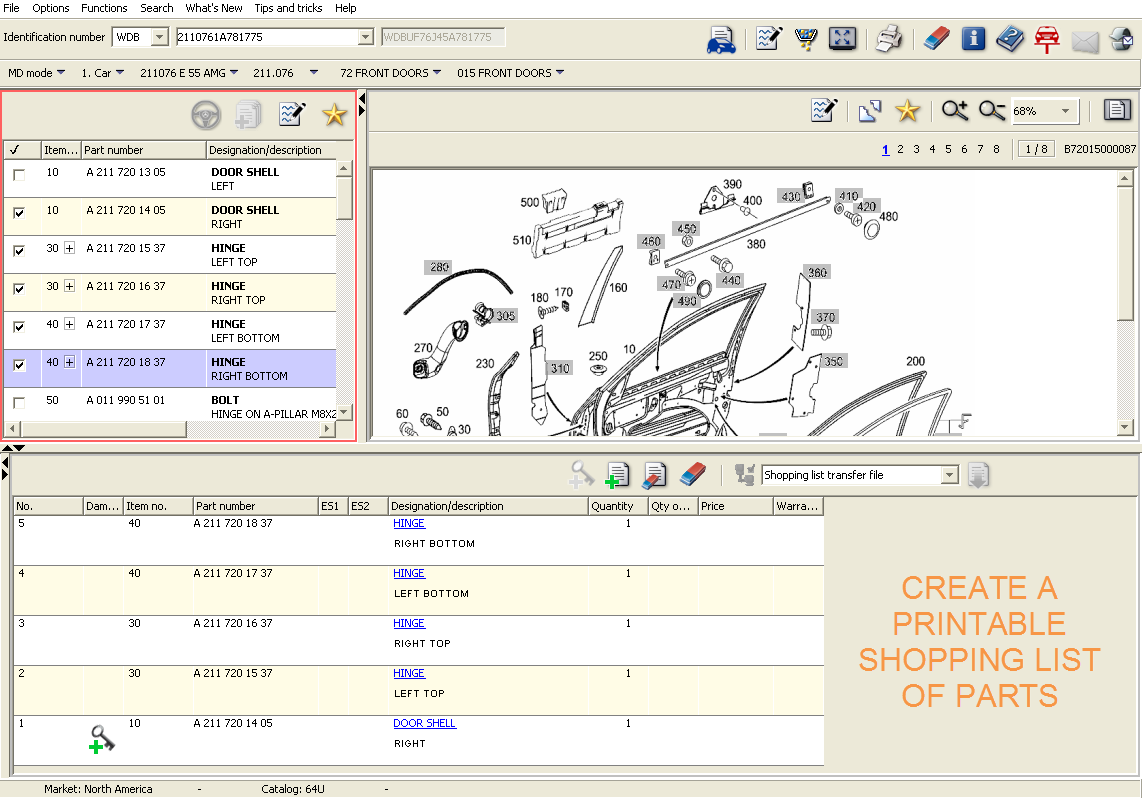Viewport: 1142px width, 798px height.
Task: Open the 68% zoom level dropdown
Action: (x=1066, y=111)
